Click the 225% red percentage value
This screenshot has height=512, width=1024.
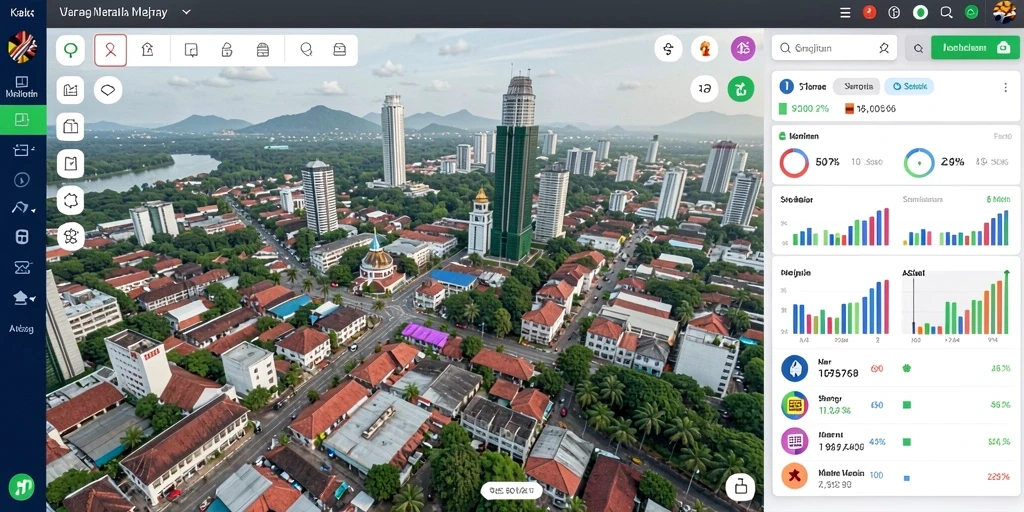click(x=999, y=477)
